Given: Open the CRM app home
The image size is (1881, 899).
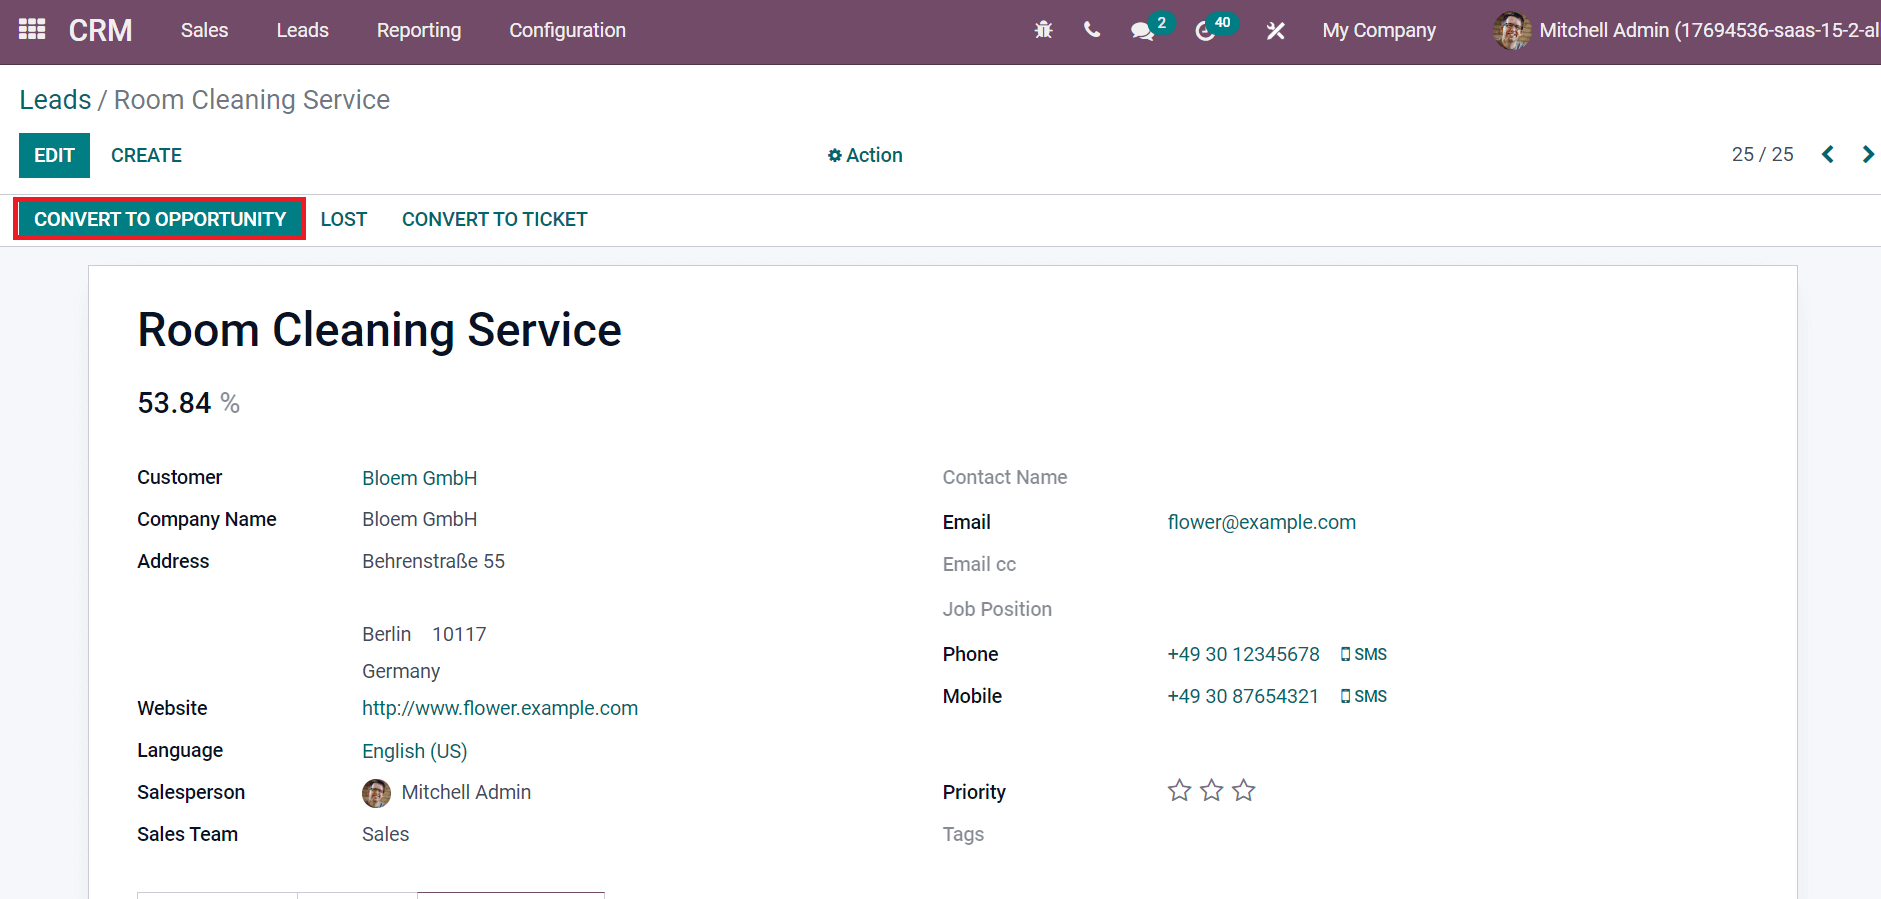Looking at the screenshot, I should click(x=100, y=30).
